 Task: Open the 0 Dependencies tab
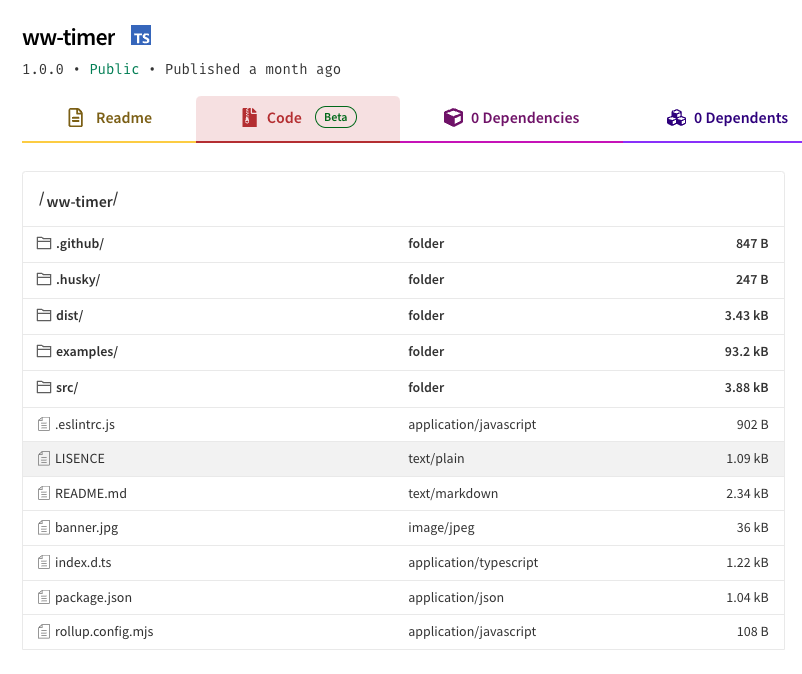pyautogui.click(x=512, y=118)
